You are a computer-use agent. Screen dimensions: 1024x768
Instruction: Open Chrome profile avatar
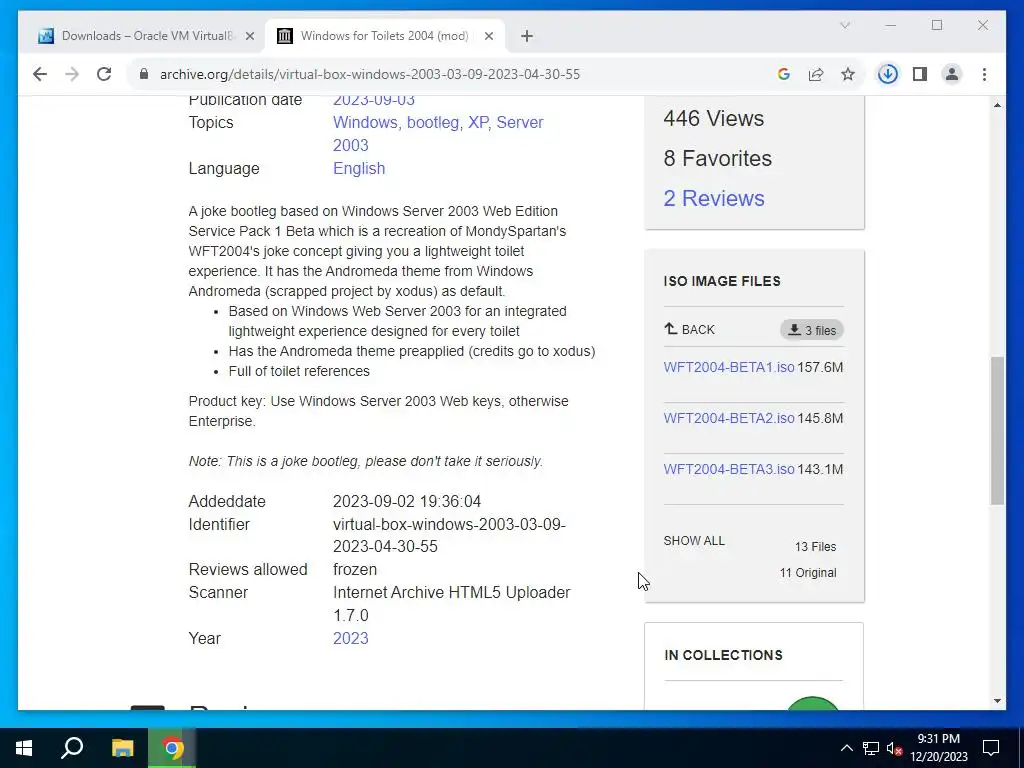[x=952, y=74]
